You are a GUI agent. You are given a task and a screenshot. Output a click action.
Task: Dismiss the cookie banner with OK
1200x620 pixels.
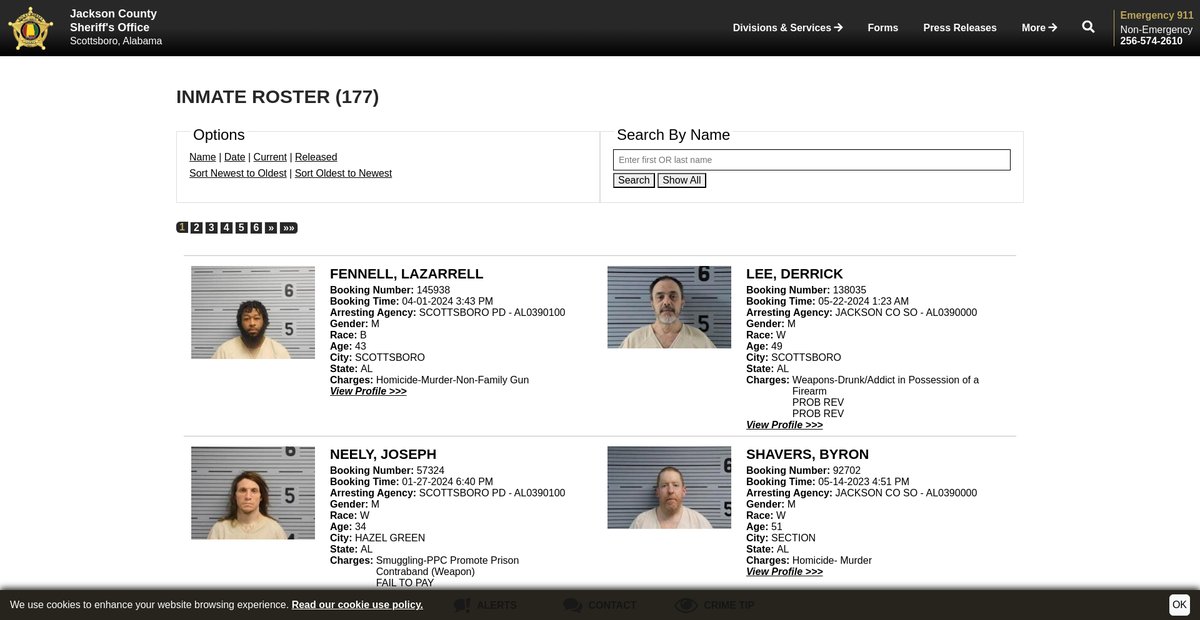coord(1180,604)
